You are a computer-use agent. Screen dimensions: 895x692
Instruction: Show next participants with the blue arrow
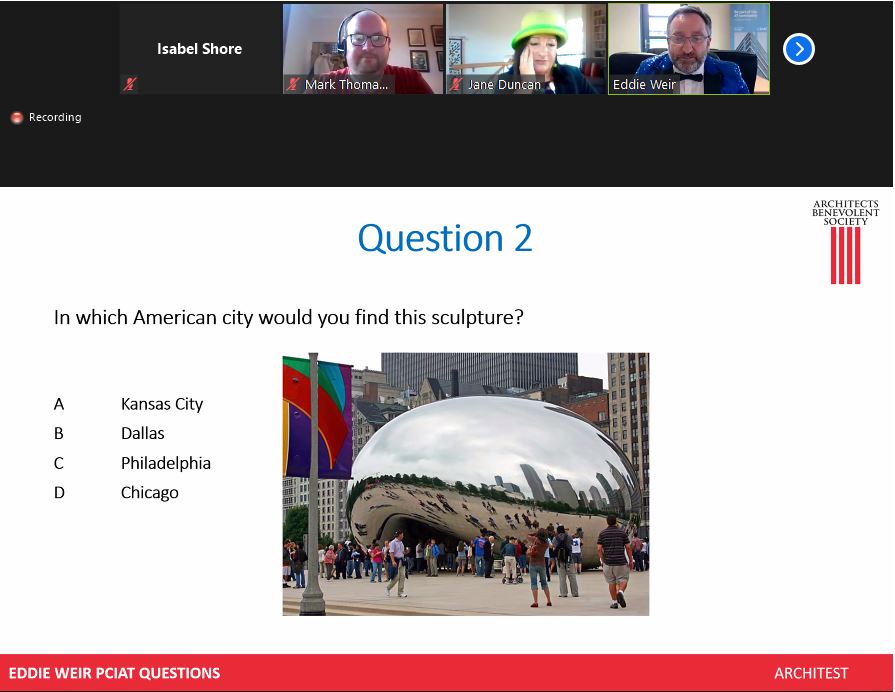799,50
